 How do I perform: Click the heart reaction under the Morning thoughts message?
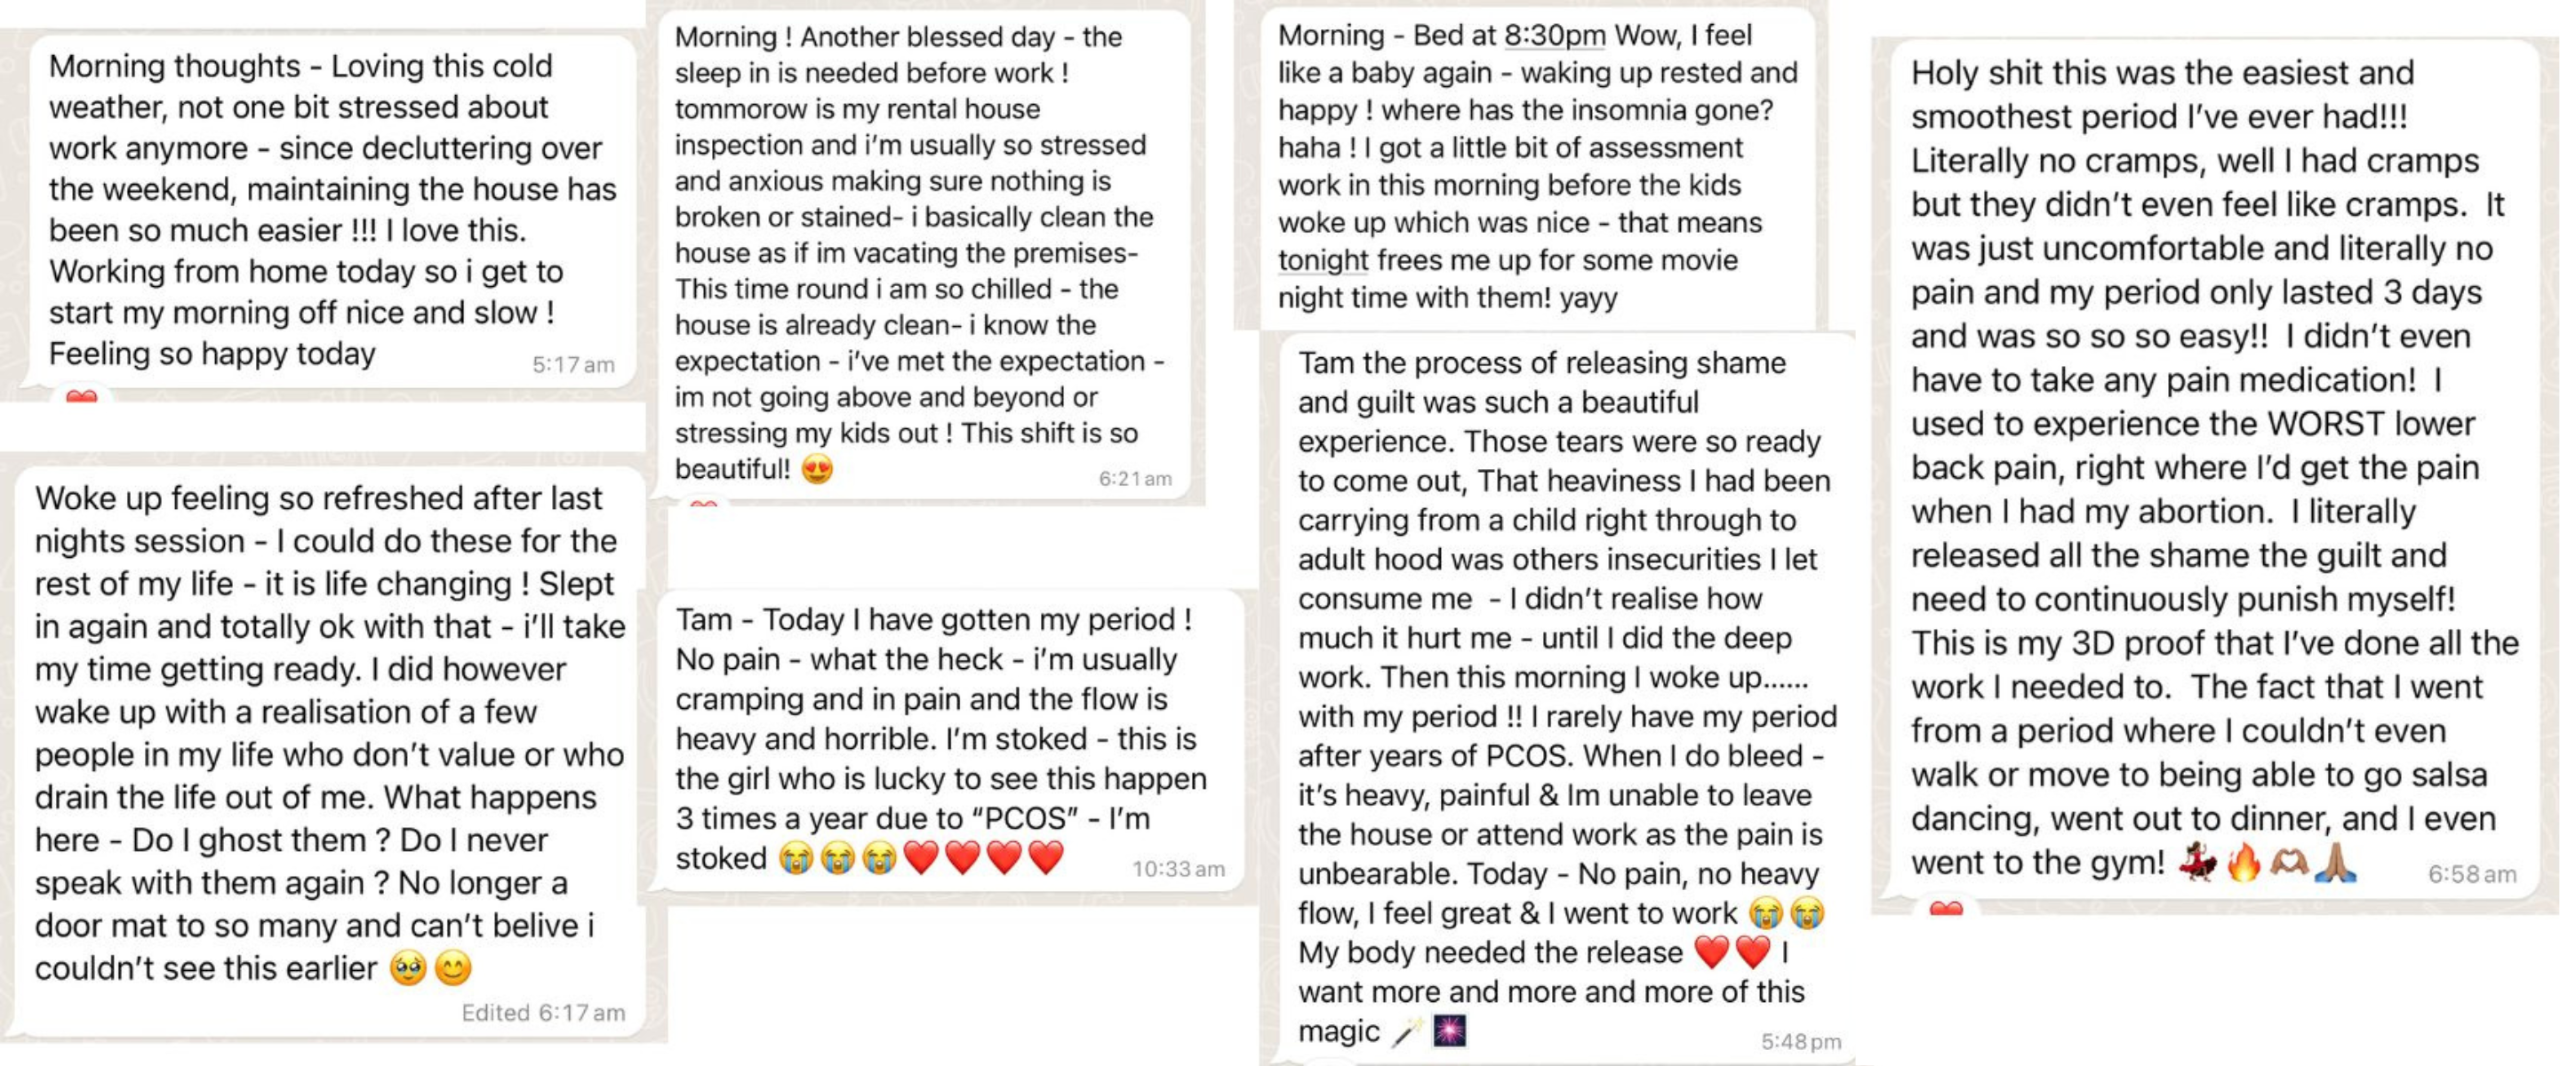[x=81, y=397]
